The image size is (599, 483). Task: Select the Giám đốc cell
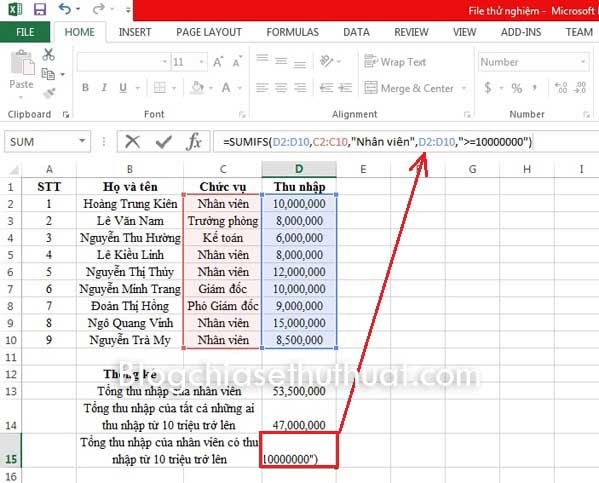[223, 289]
